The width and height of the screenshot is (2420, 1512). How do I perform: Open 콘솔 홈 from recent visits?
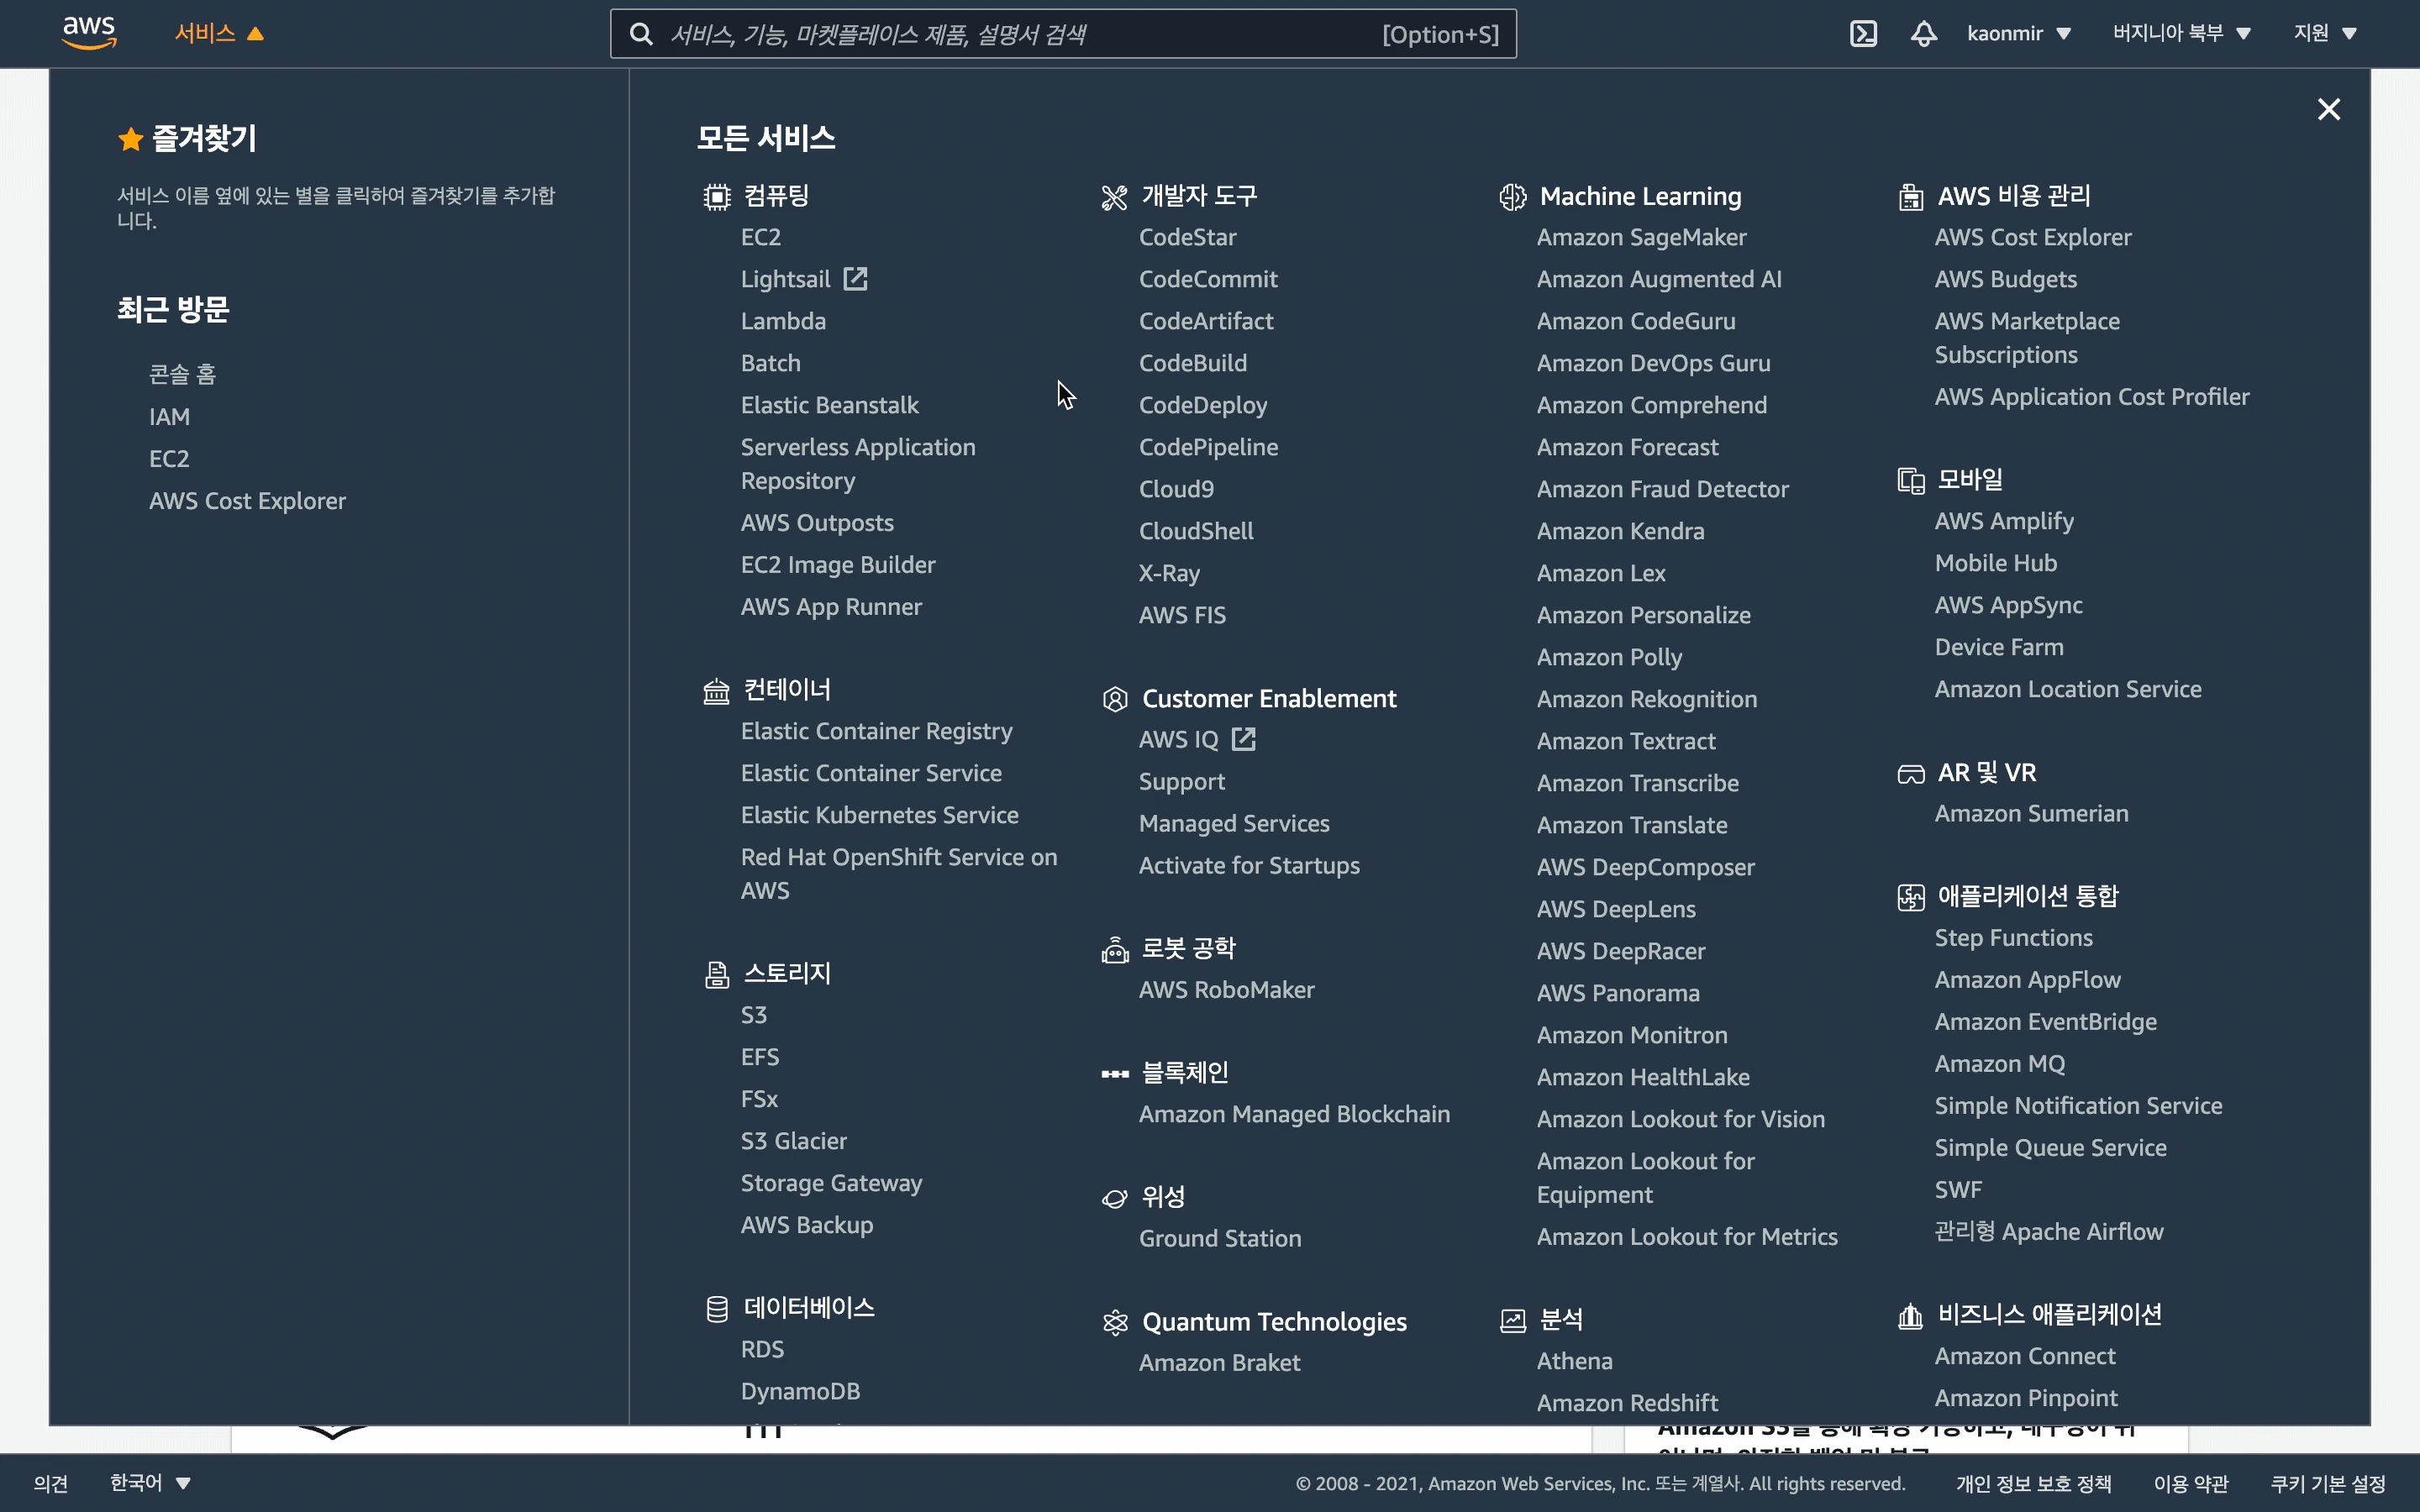click(182, 374)
